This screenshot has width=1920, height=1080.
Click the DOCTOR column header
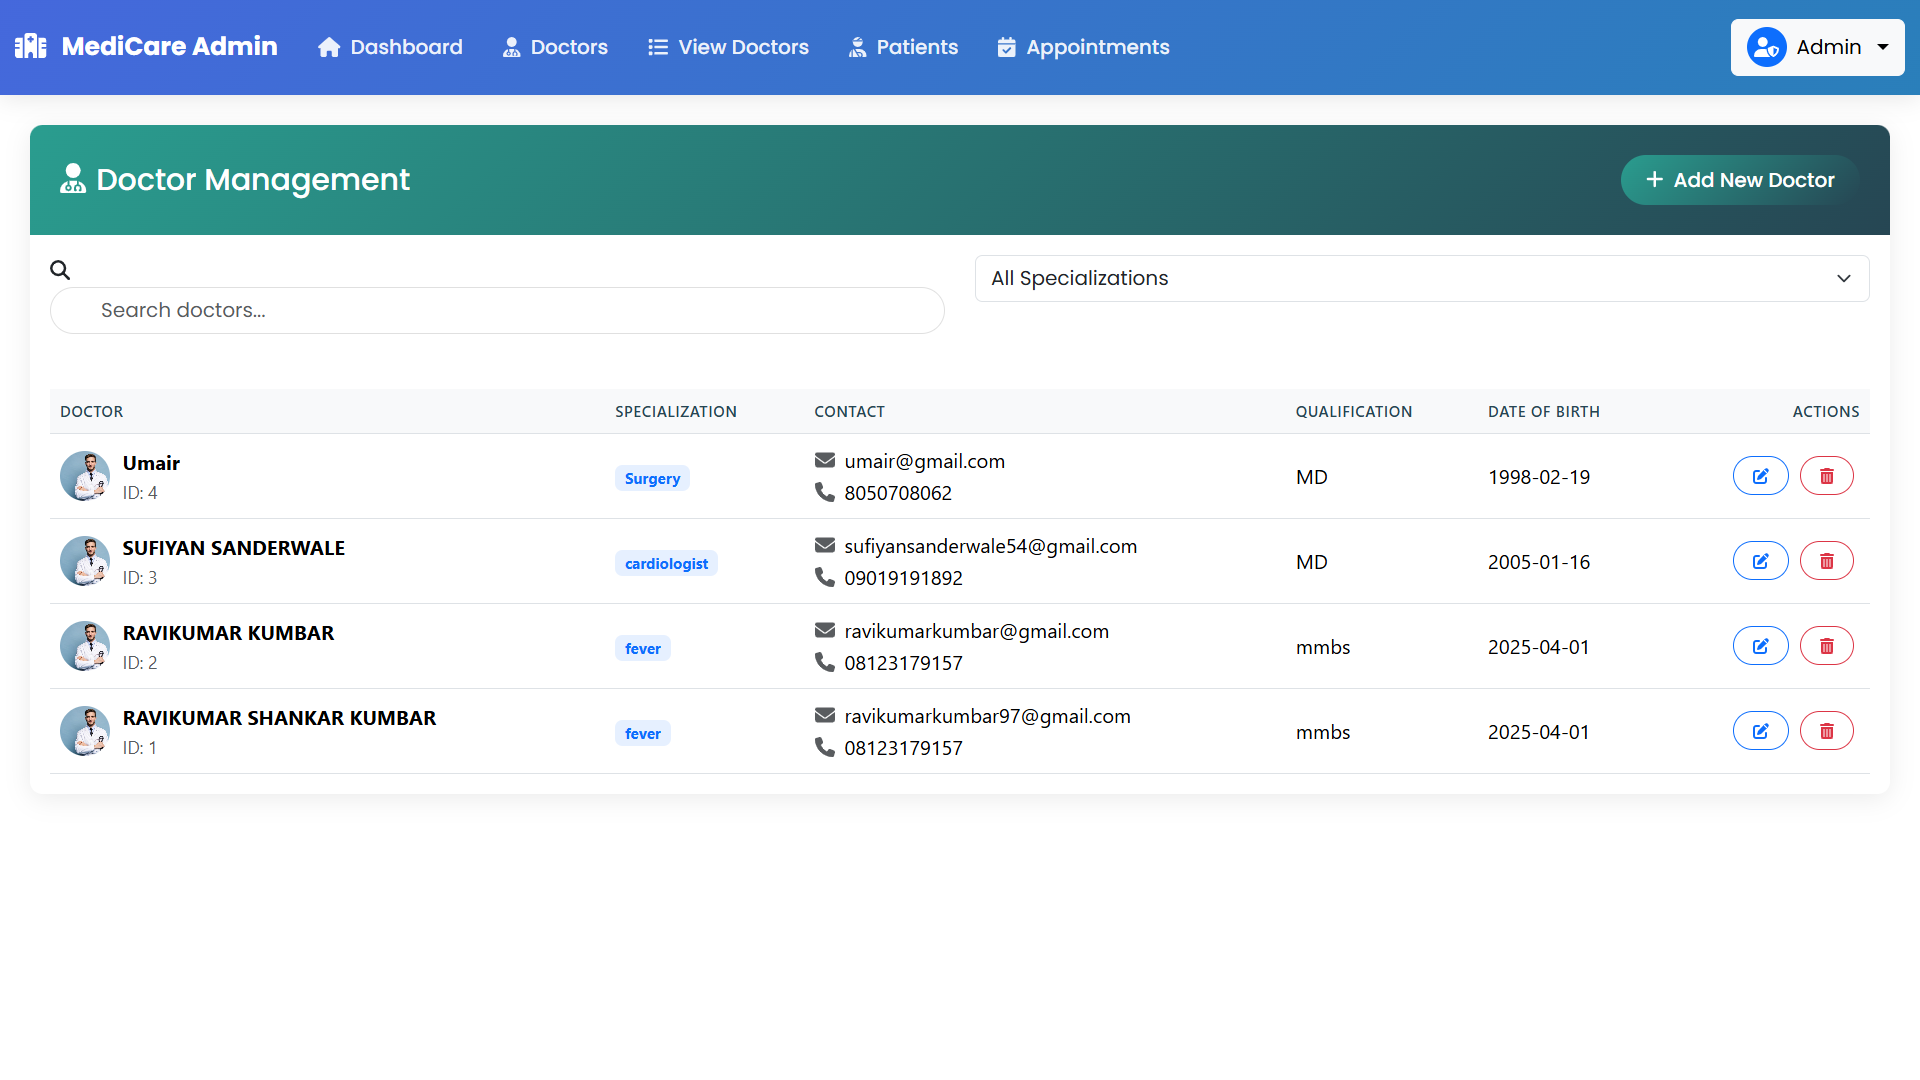[x=92, y=412]
